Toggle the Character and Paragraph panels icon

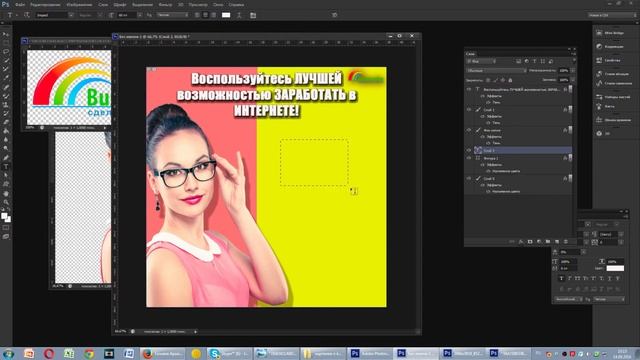(x=253, y=15)
